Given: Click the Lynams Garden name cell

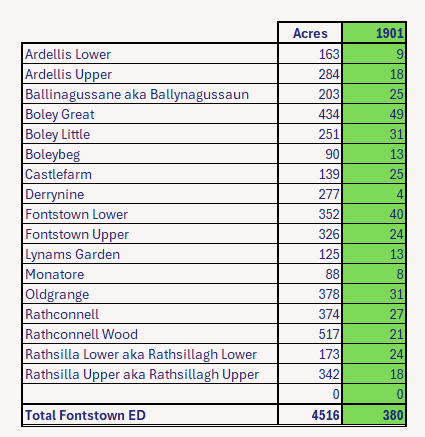Looking at the screenshot, I should 150,254.
